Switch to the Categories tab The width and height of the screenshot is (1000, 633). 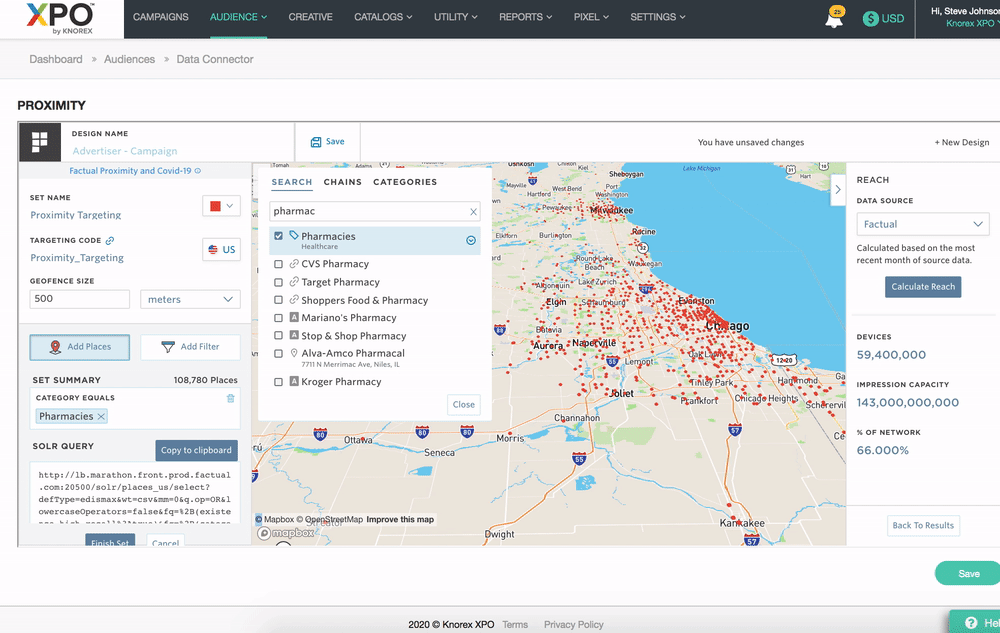tap(405, 182)
